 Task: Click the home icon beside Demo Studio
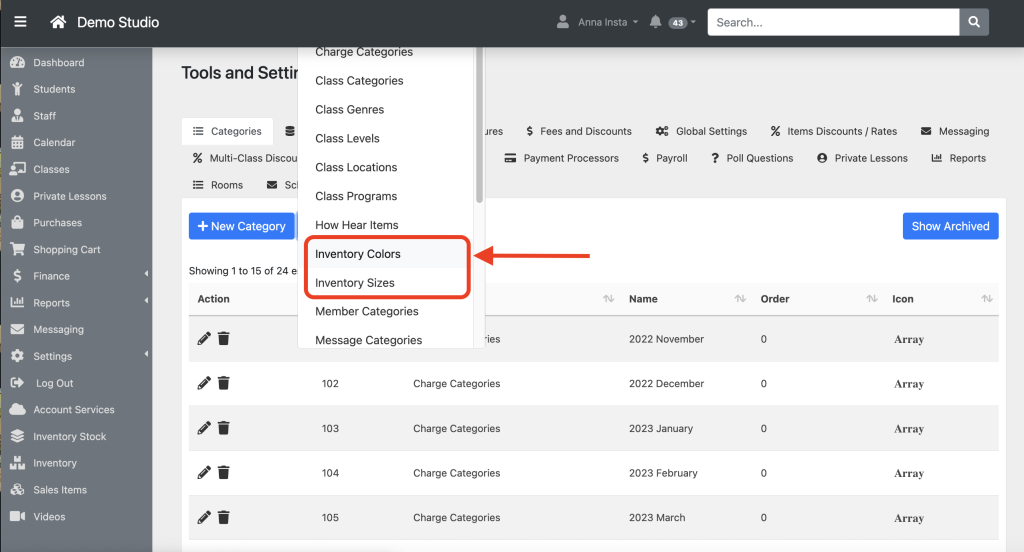[58, 22]
